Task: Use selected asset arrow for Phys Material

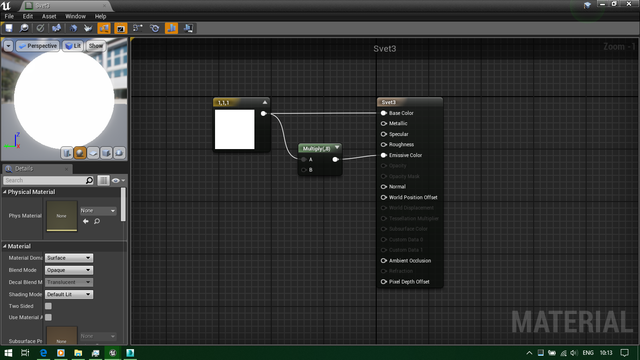Action: pyautogui.click(x=86, y=221)
